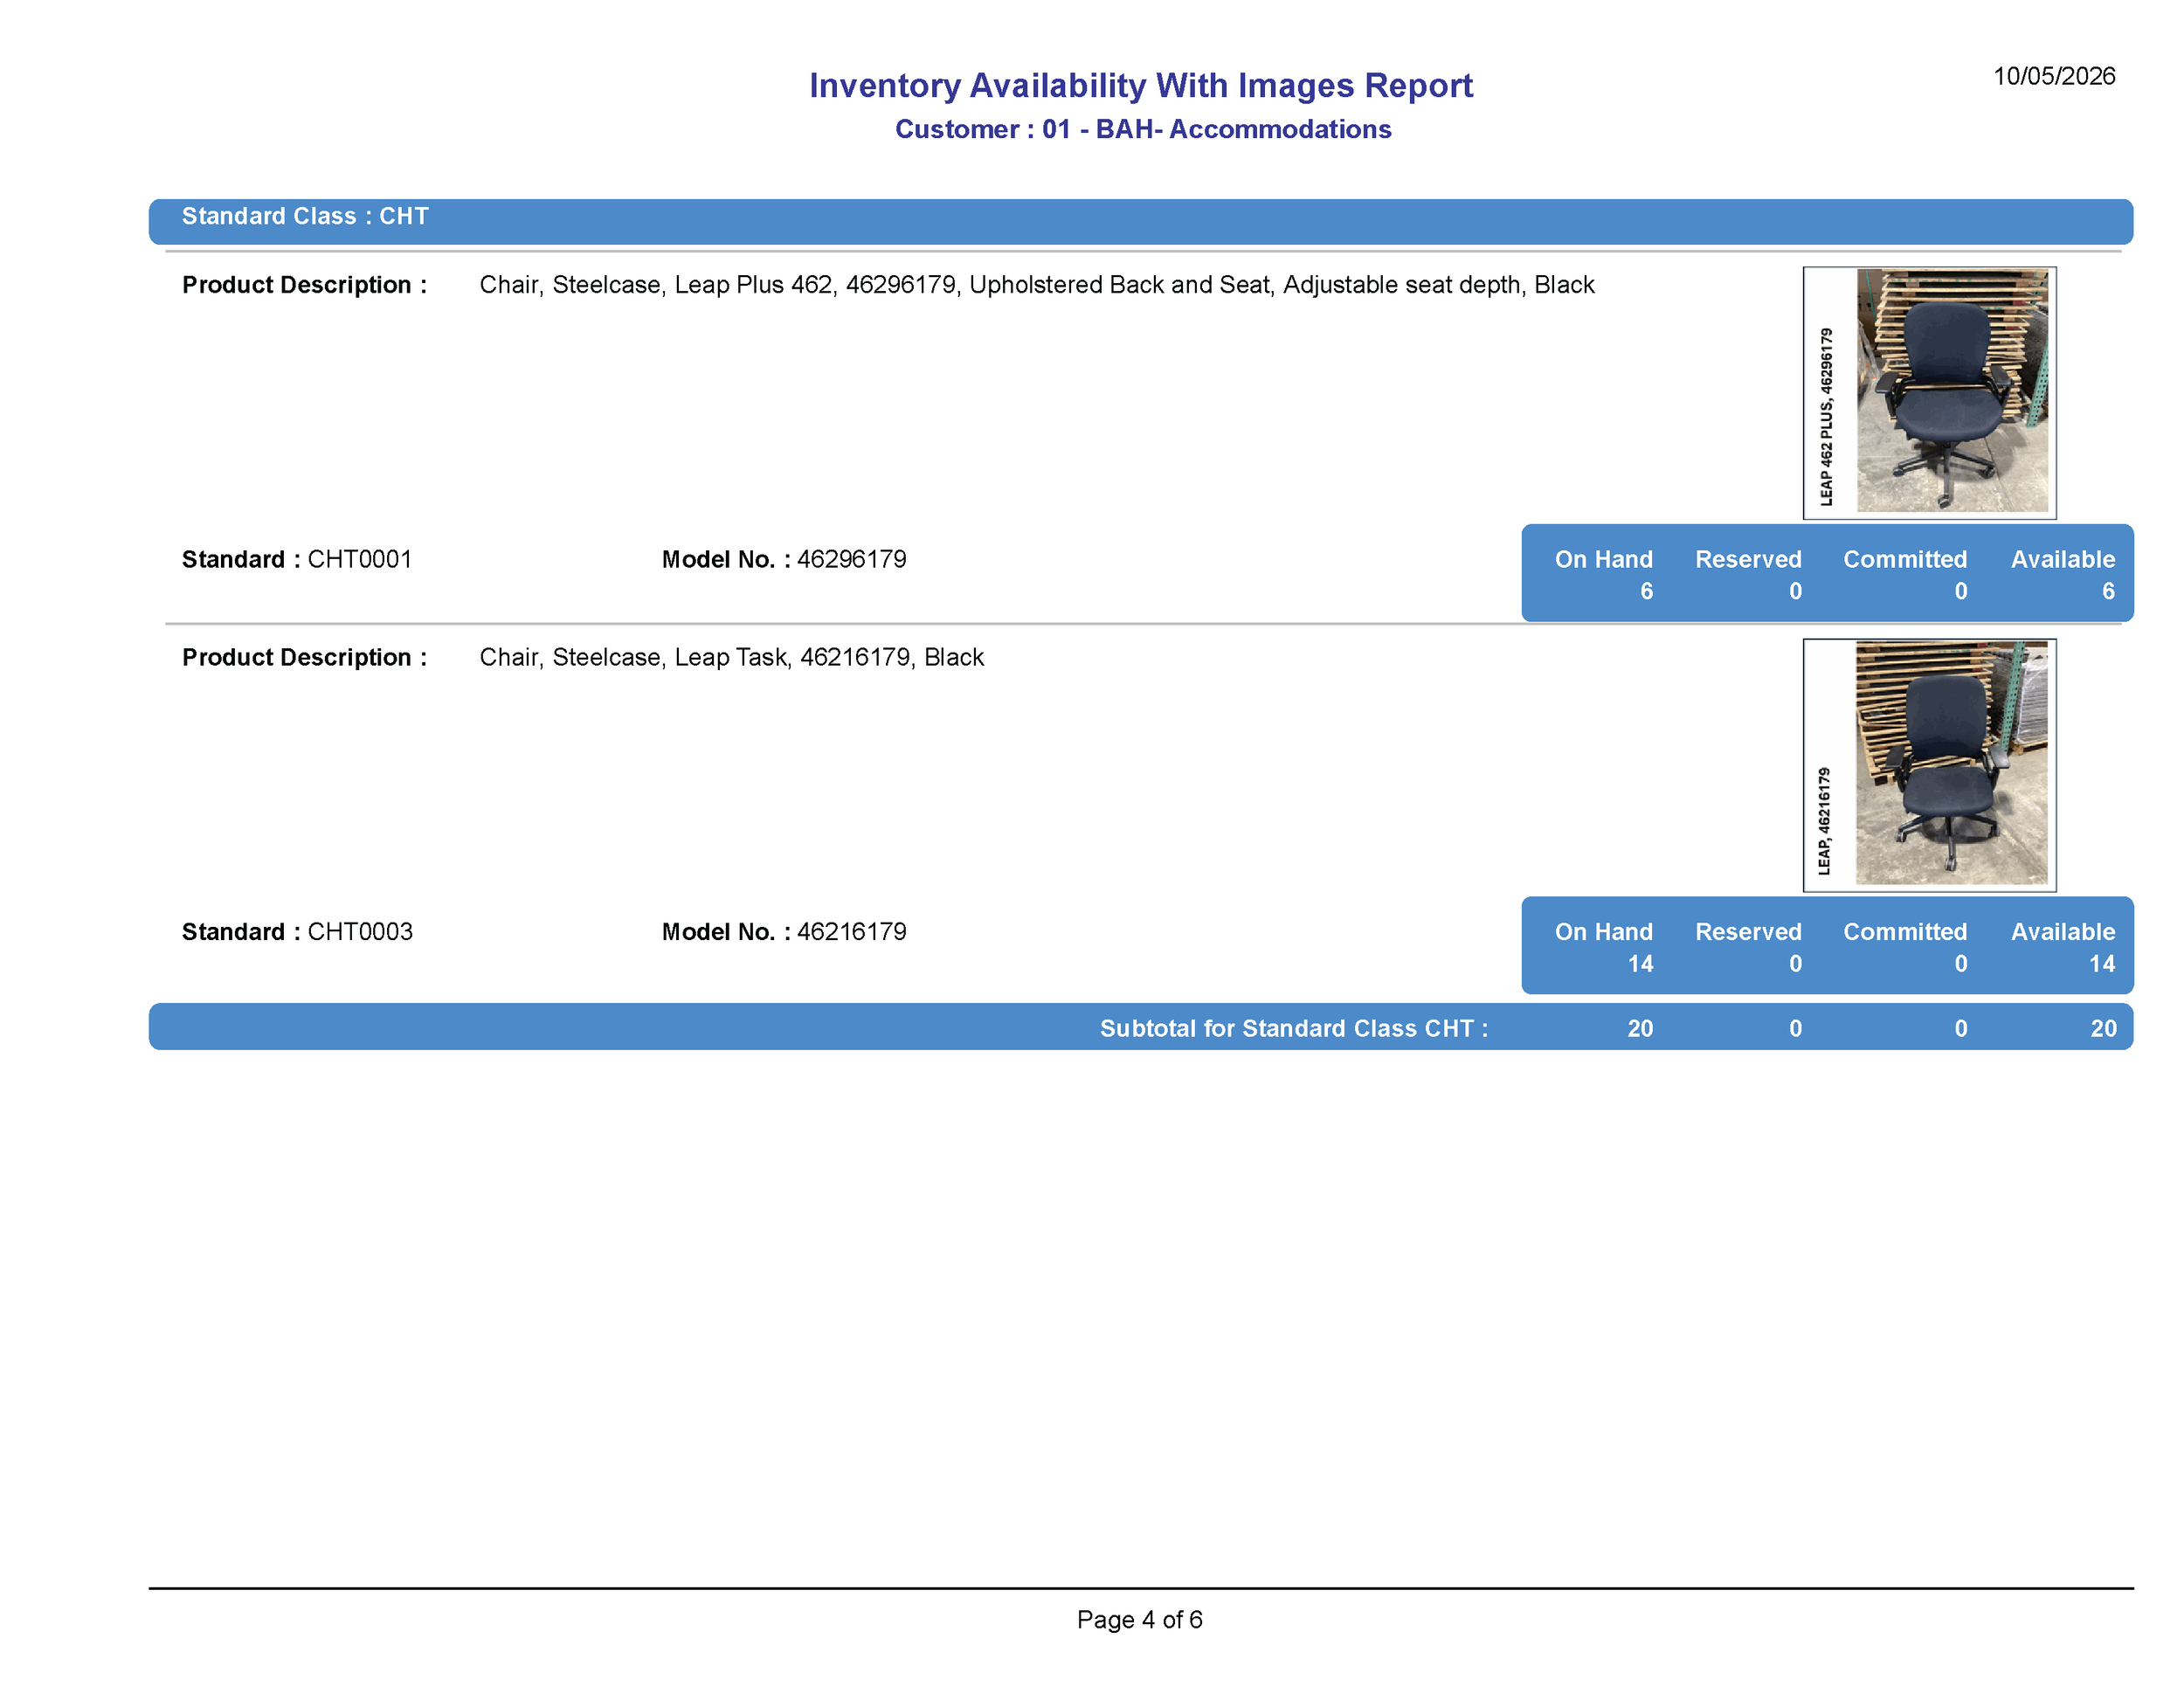The width and height of the screenshot is (2184, 1687).
Task: Click the 'Page 4 of 6' footer
Action: click(x=1140, y=1619)
